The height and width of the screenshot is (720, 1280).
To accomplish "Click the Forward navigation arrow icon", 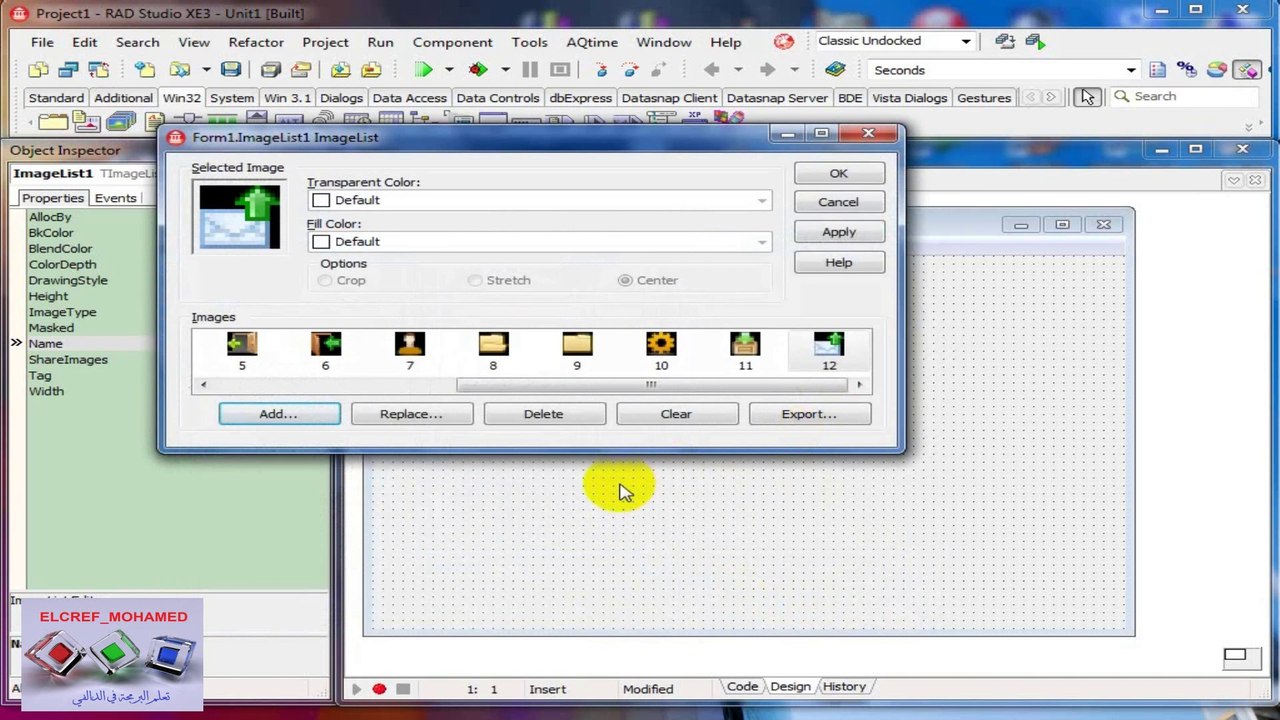I will tap(767, 70).
